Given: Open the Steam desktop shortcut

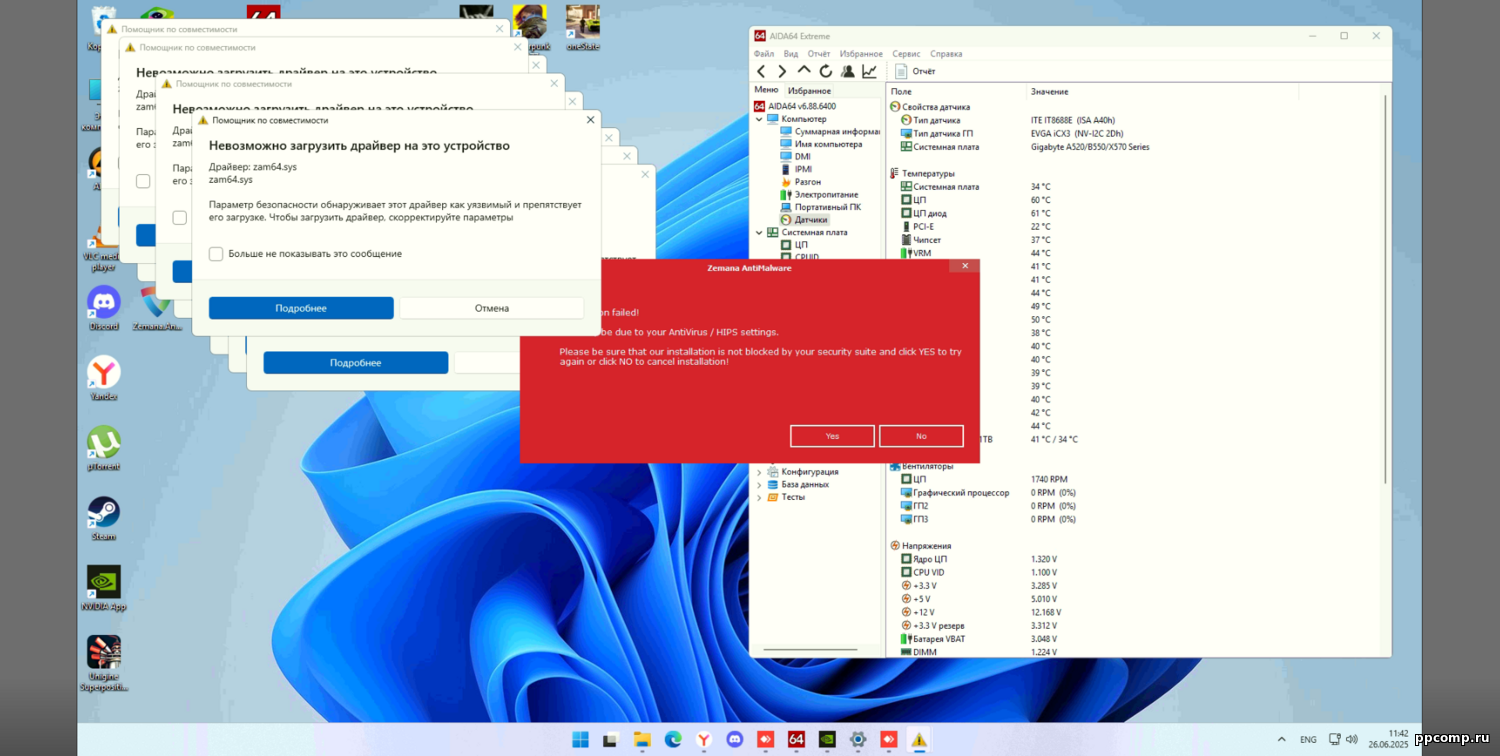Looking at the screenshot, I should tap(103, 518).
